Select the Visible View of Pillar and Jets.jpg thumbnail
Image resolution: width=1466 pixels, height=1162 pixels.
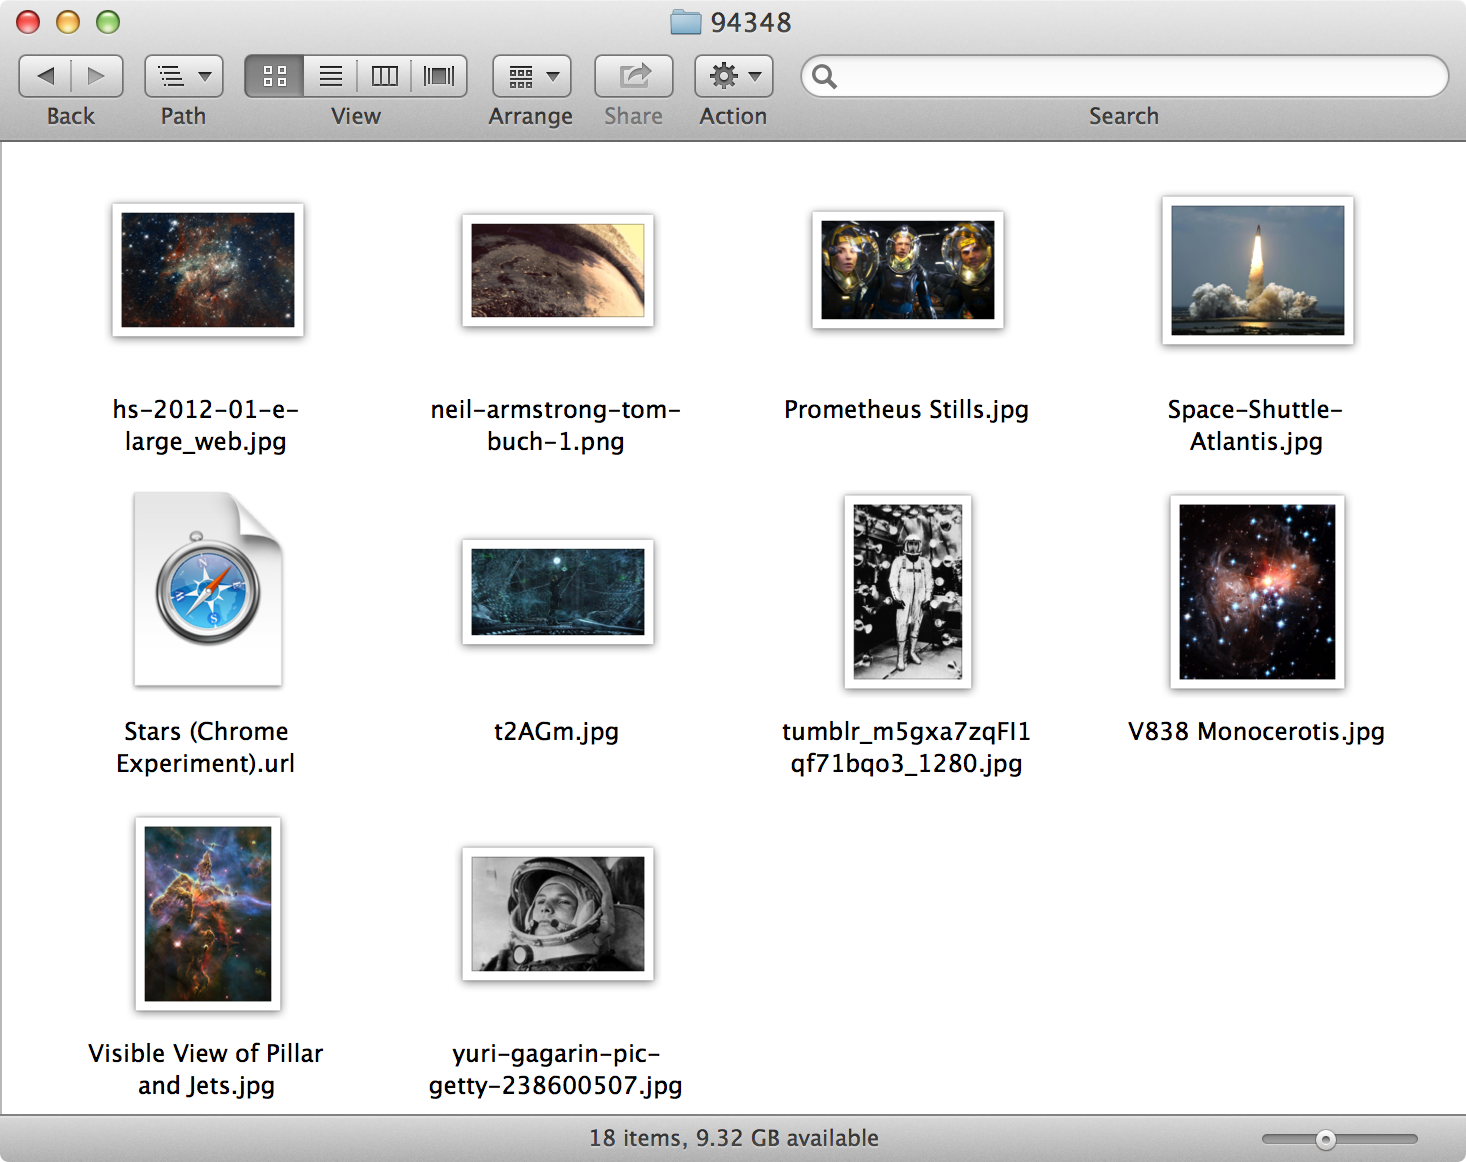click(x=208, y=914)
